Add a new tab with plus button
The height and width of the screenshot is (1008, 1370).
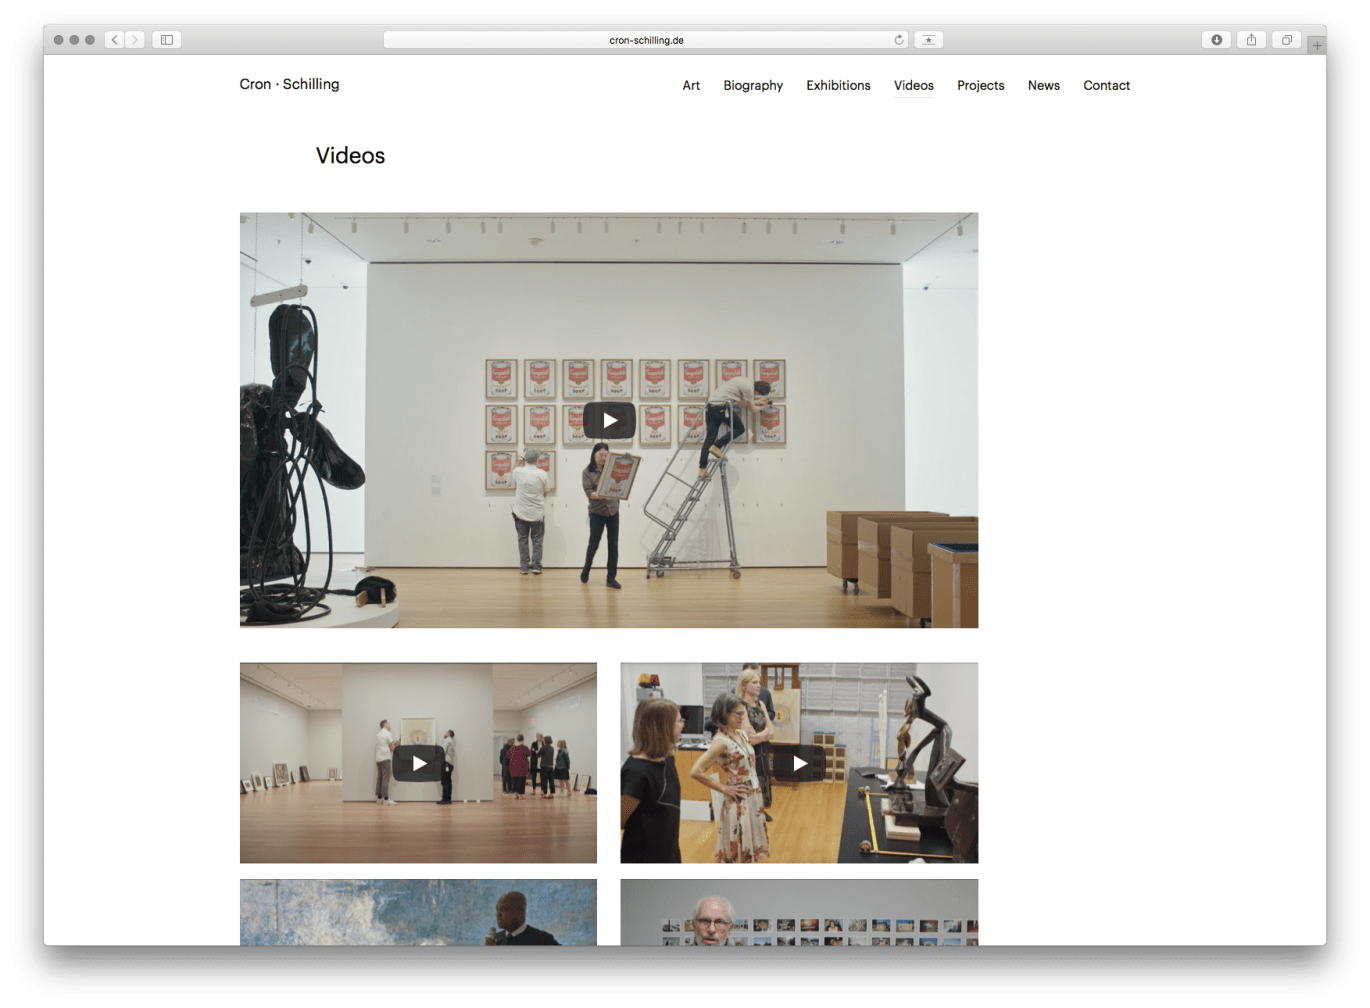click(x=1317, y=46)
